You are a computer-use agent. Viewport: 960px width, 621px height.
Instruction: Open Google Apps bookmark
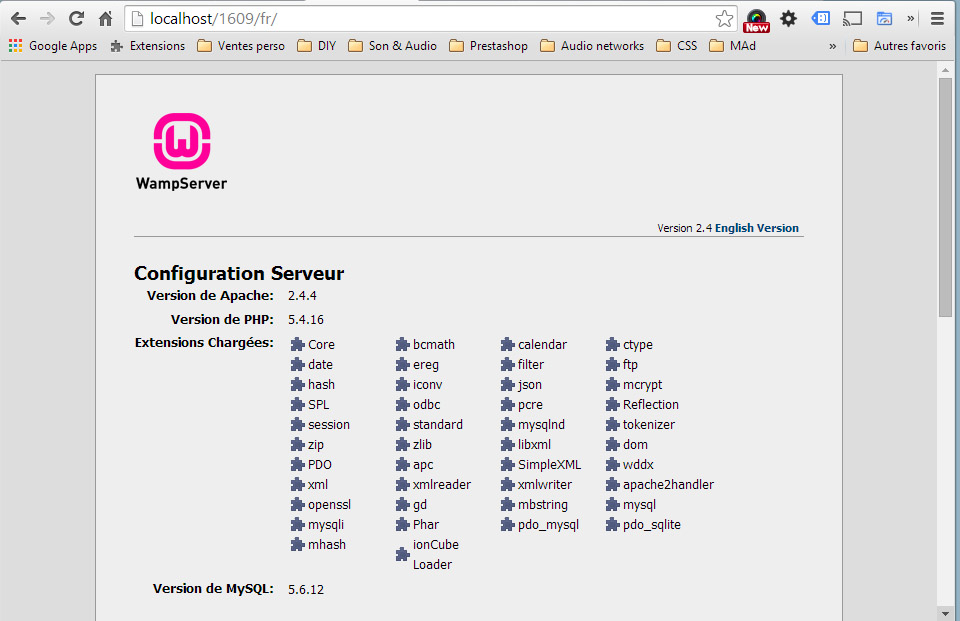[x=53, y=46]
